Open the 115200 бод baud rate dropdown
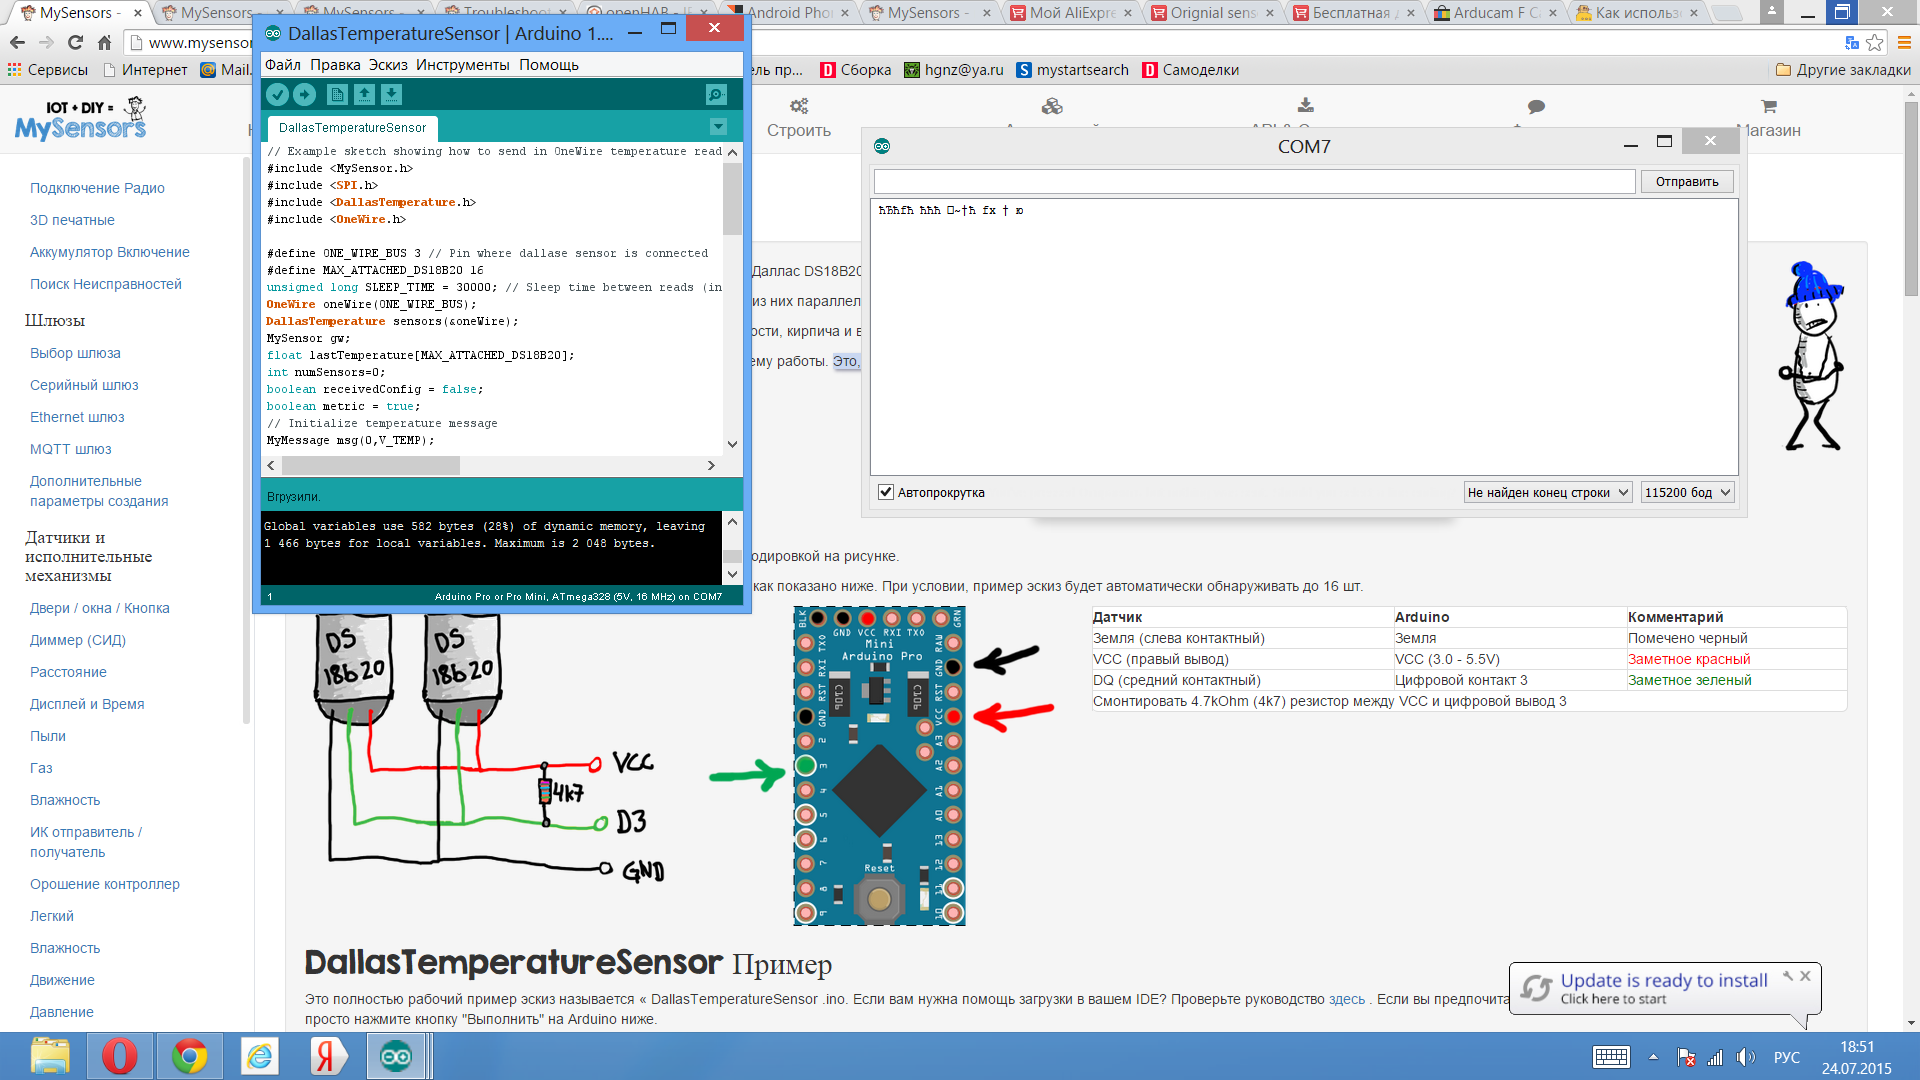Image resolution: width=1920 pixels, height=1080 pixels. pyautogui.click(x=1687, y=492)
